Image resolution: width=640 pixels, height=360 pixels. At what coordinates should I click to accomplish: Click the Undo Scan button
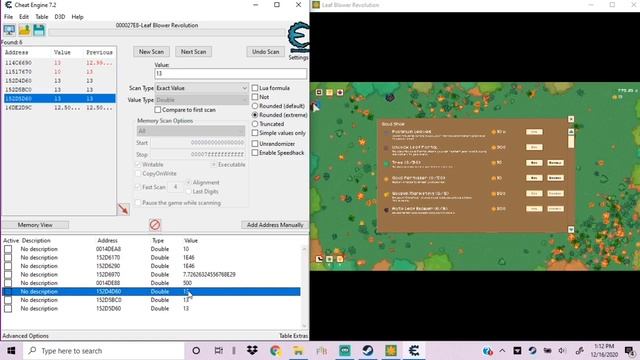click(265, 52)
